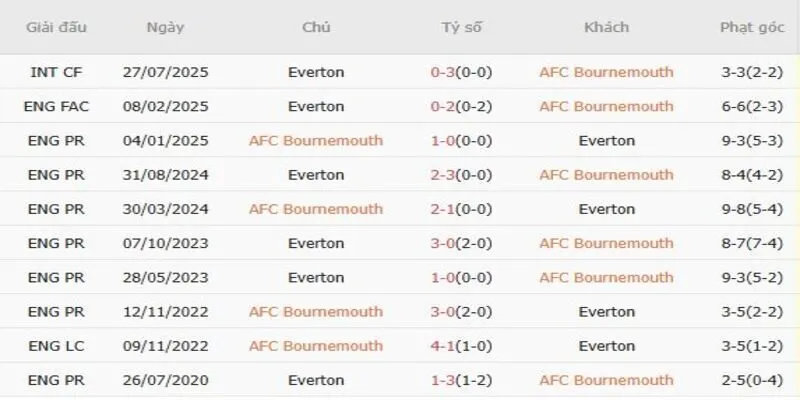800x400 pixels.
Task: Click the 'Giải đấu' column header
Action: pyautogui.click(x=54, y=27)
